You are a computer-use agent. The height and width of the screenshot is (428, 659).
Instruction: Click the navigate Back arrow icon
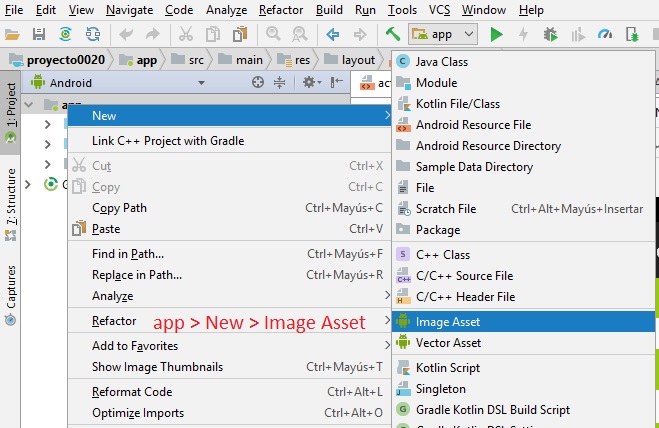(333, 34)
